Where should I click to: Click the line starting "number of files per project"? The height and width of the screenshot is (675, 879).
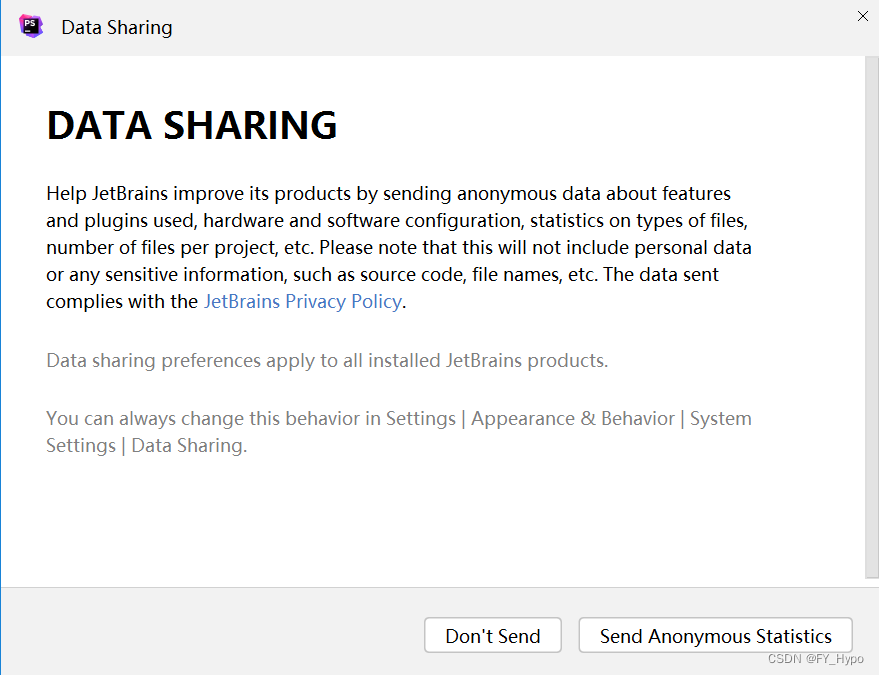click(x=399, y=247)
